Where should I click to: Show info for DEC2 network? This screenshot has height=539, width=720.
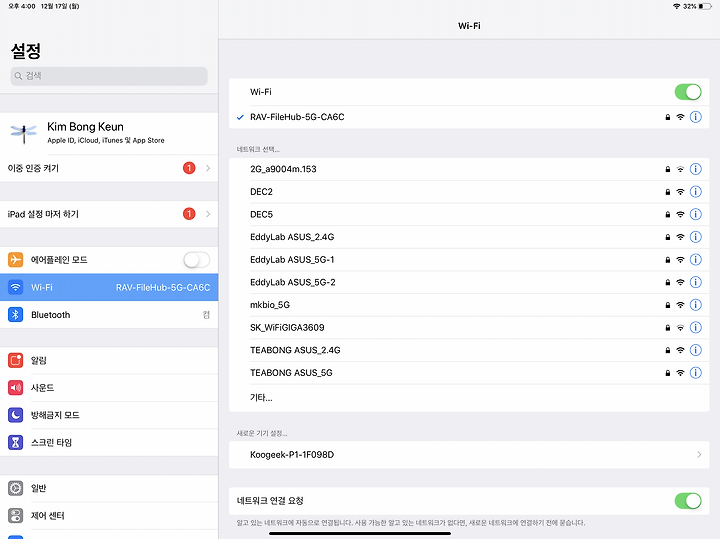click(x=696, y=191)
